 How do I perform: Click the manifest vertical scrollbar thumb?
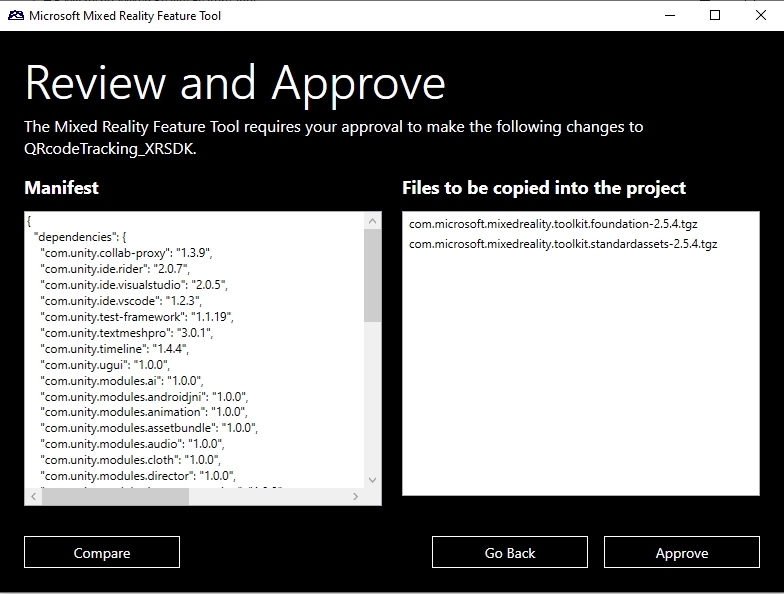tap(372, 276)
